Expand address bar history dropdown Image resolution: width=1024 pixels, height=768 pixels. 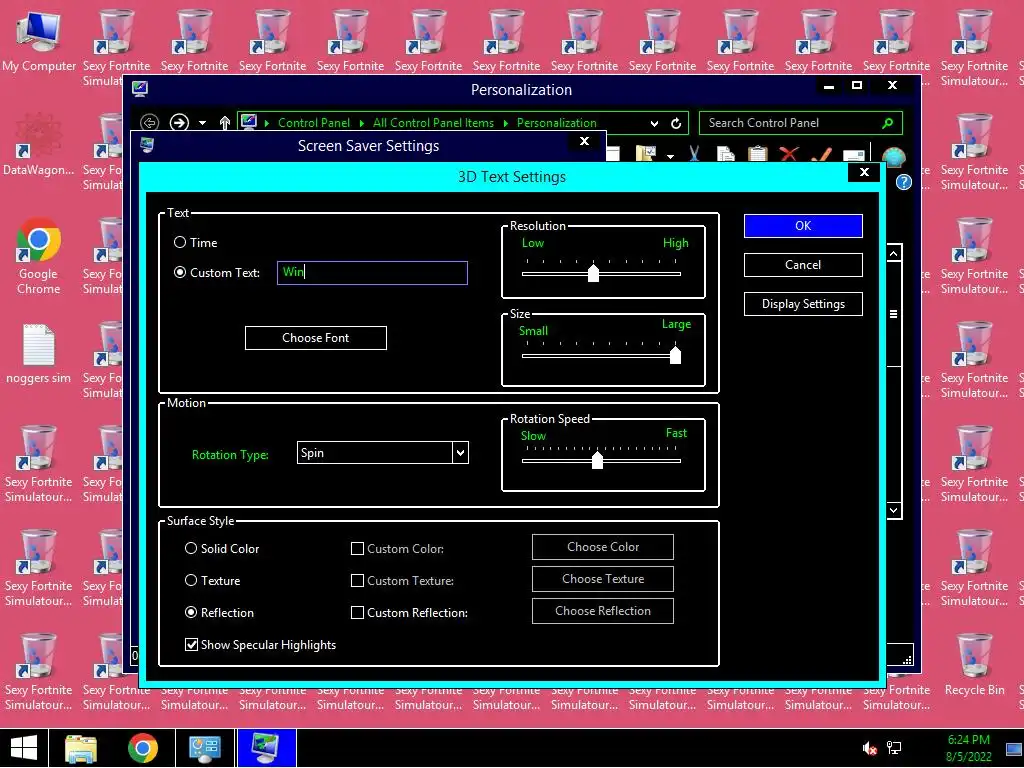654,123
